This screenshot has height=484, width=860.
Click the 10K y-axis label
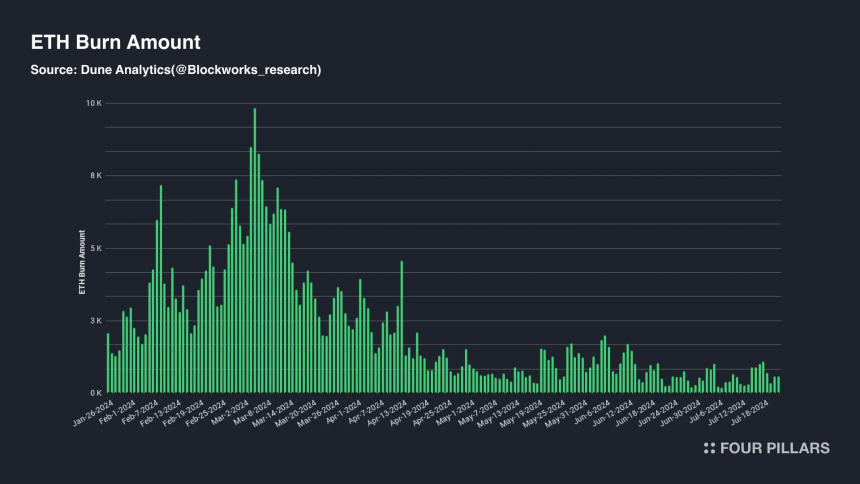tap(94, 103)
